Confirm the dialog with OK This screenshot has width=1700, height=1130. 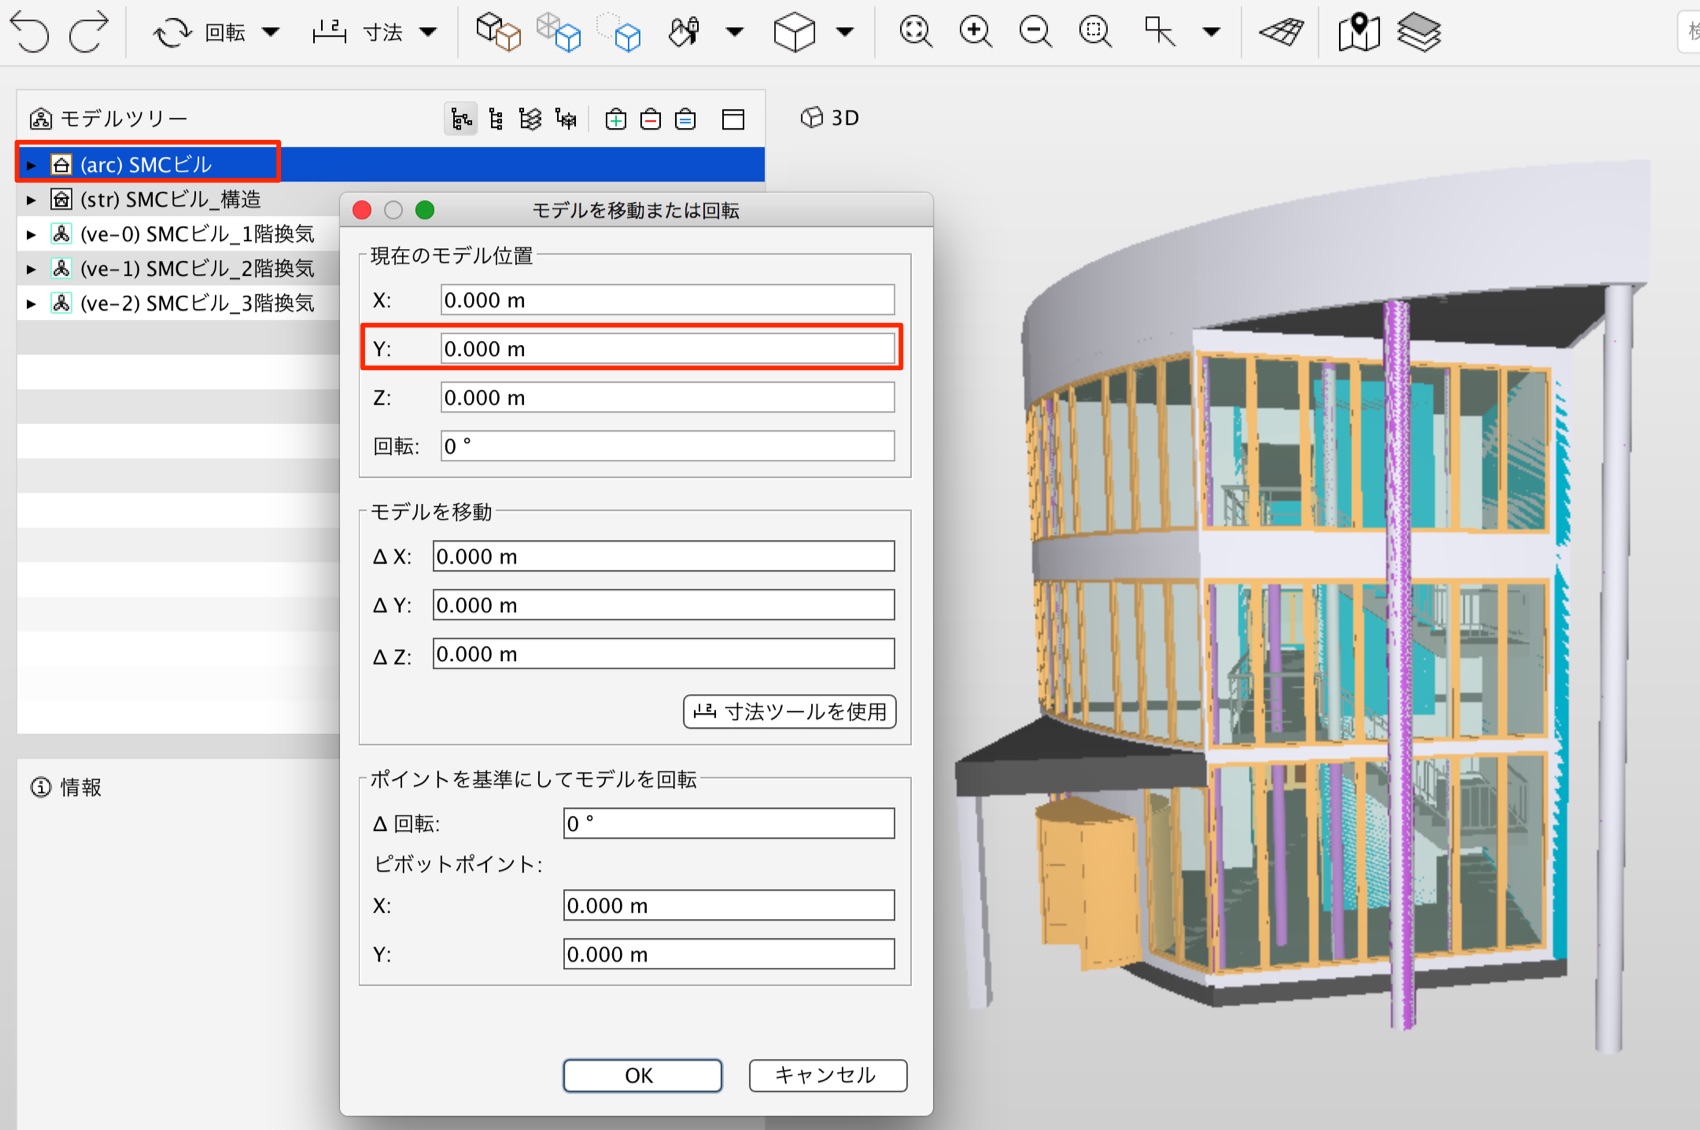point(642,1075)
